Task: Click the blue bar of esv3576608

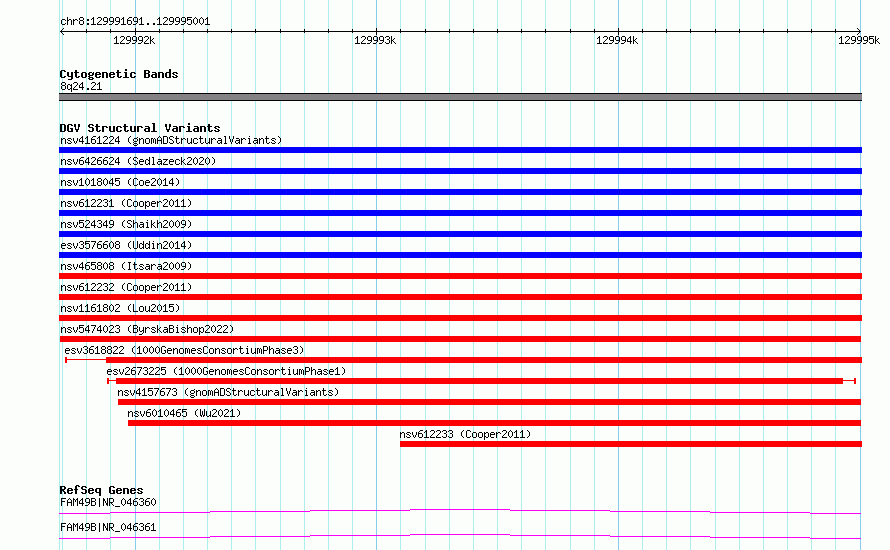Action: click(x=460, y=255)
